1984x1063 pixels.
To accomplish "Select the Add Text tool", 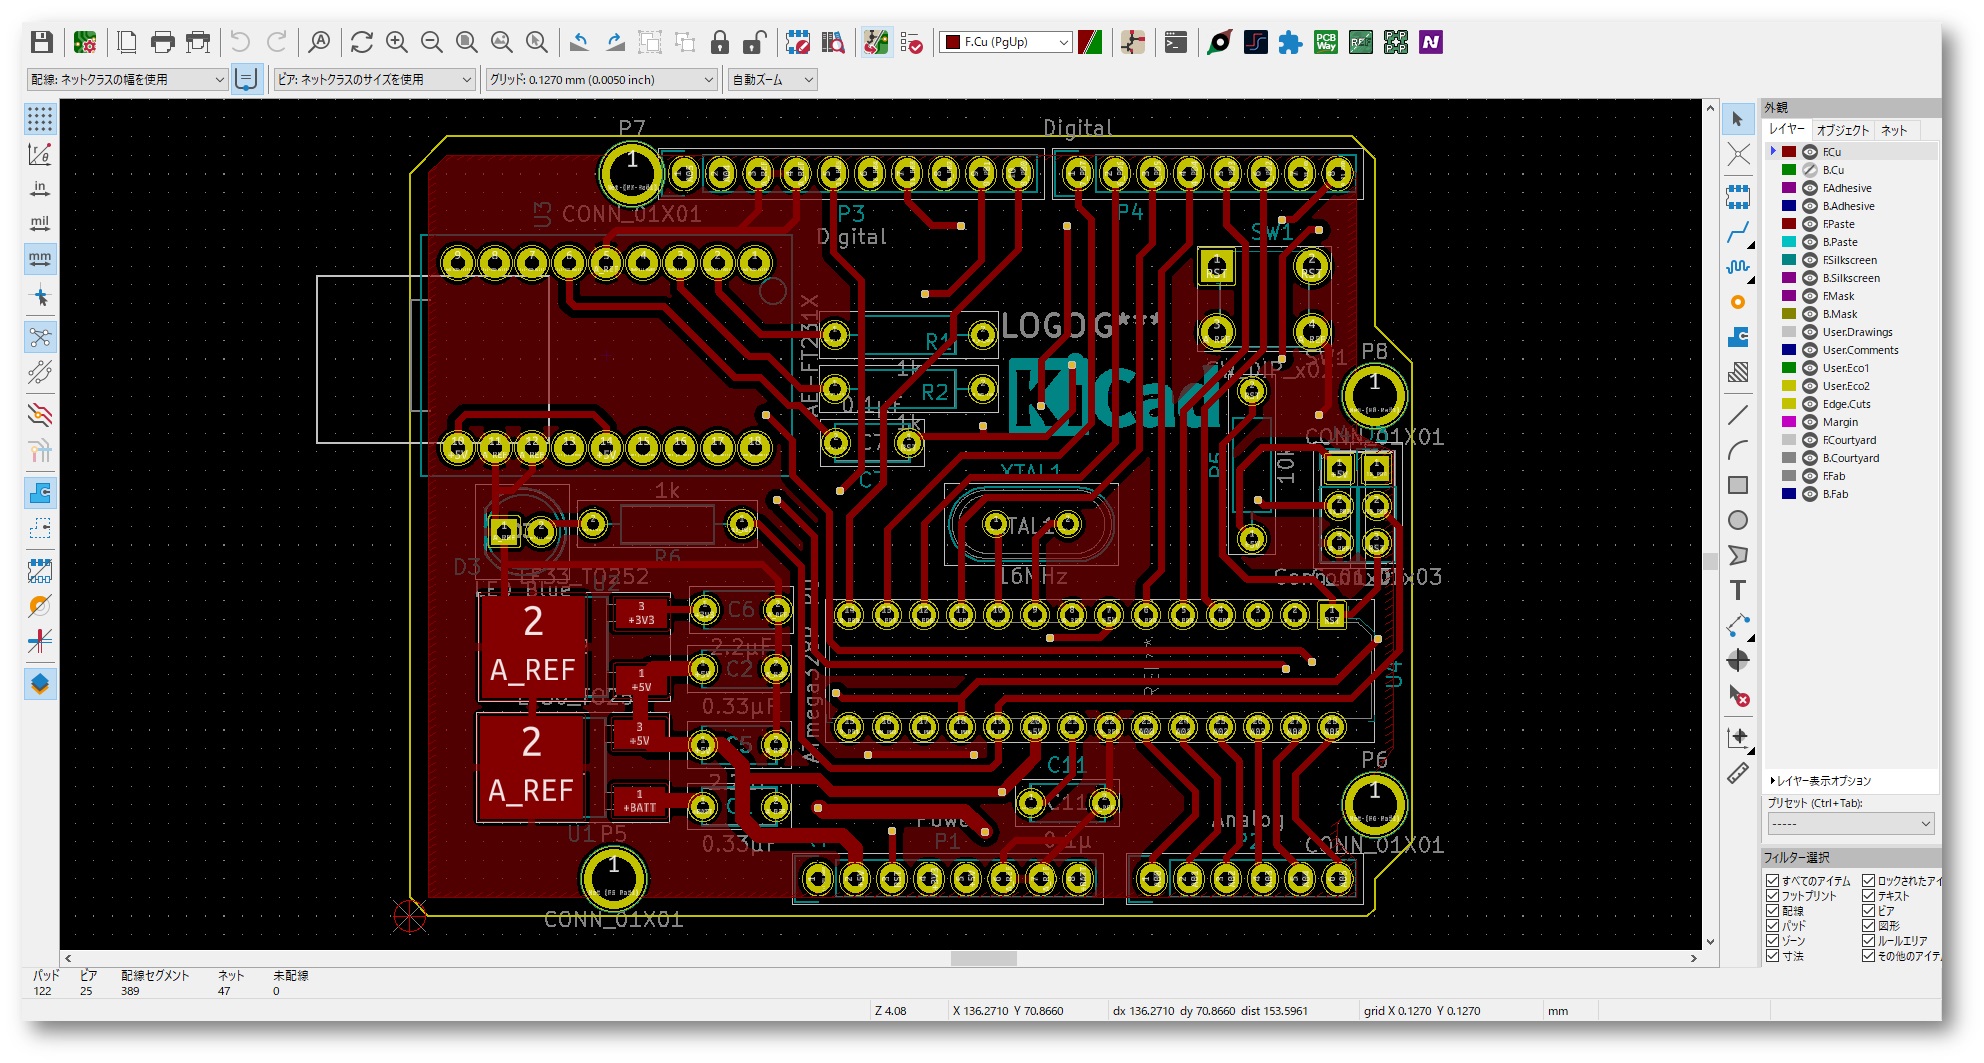I will 1738,590.
